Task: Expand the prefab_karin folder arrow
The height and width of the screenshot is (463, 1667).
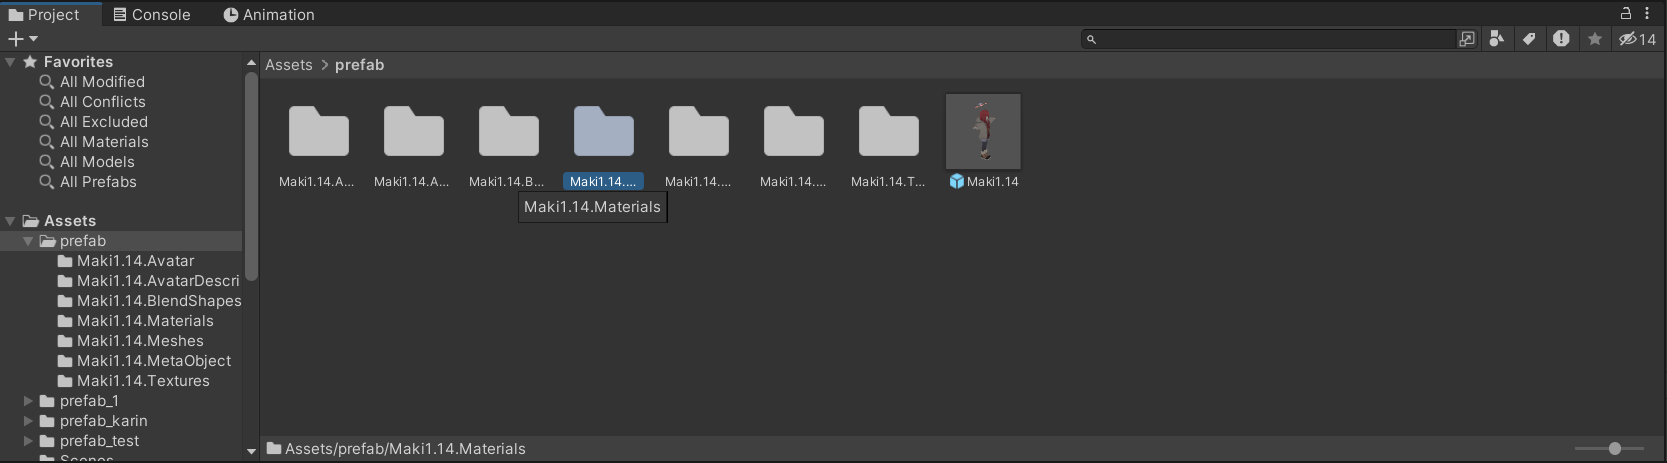Action: point(29,421)
